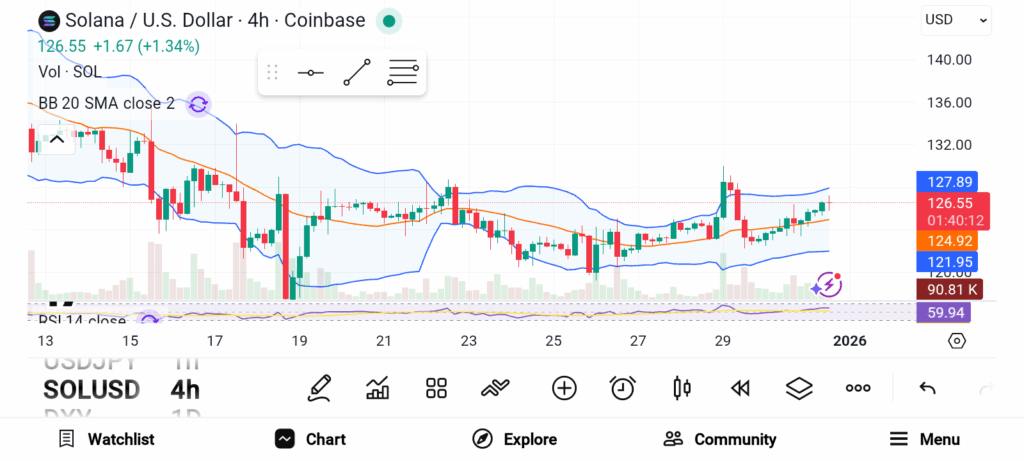1024x461 pixels.
Task: Click the SOLUSD symbol name
Action: [x=91, y=389]
